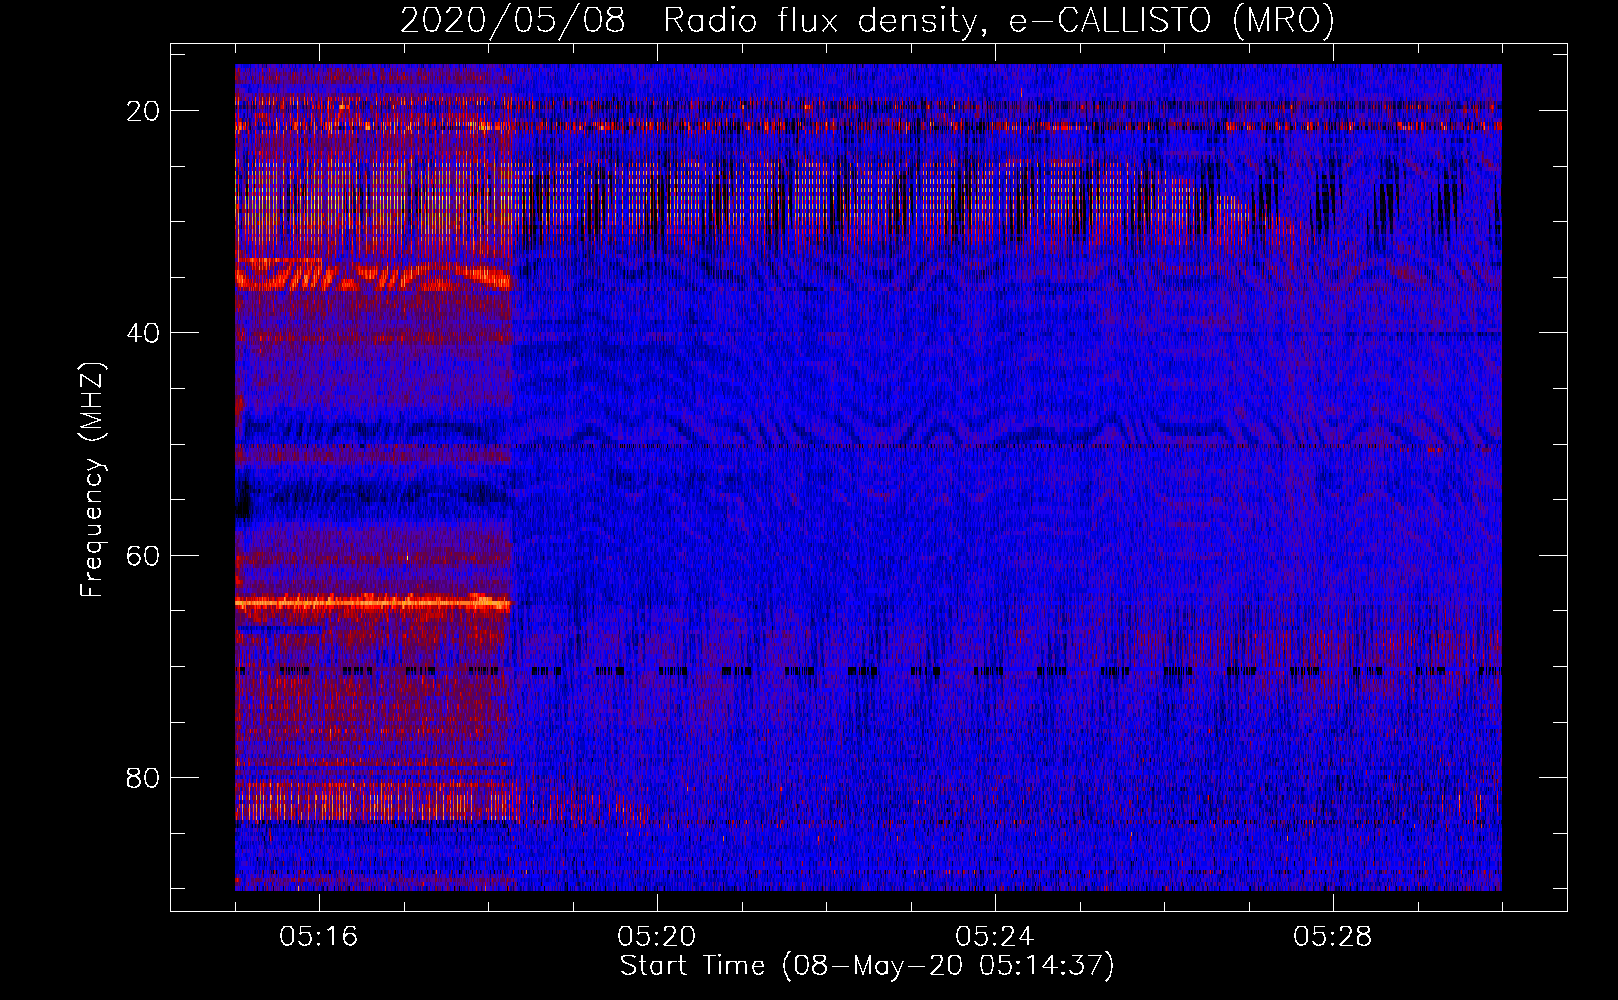This screenshot has height=1000, width=1618.
Task: Click the 60 MHz y-axis tick label
Action: tap(143, 555)
